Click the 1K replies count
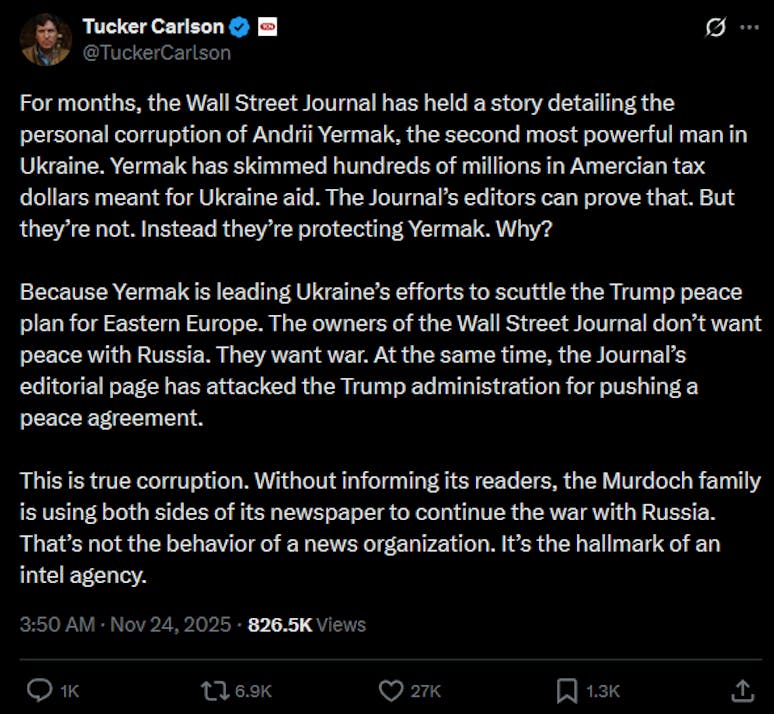774x714 pixels. coord(69,690)
